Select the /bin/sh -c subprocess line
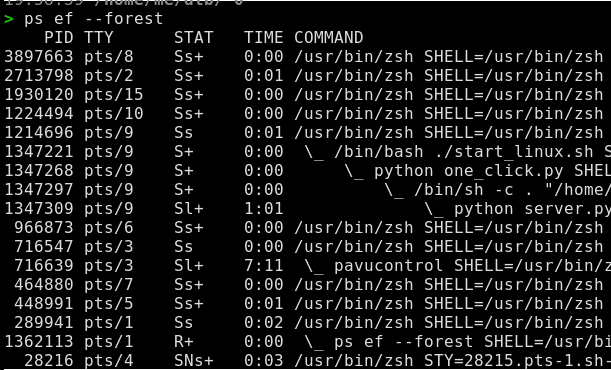Image resolution: width=611 pixels, height=370 pixels. [x=306, y=190]
